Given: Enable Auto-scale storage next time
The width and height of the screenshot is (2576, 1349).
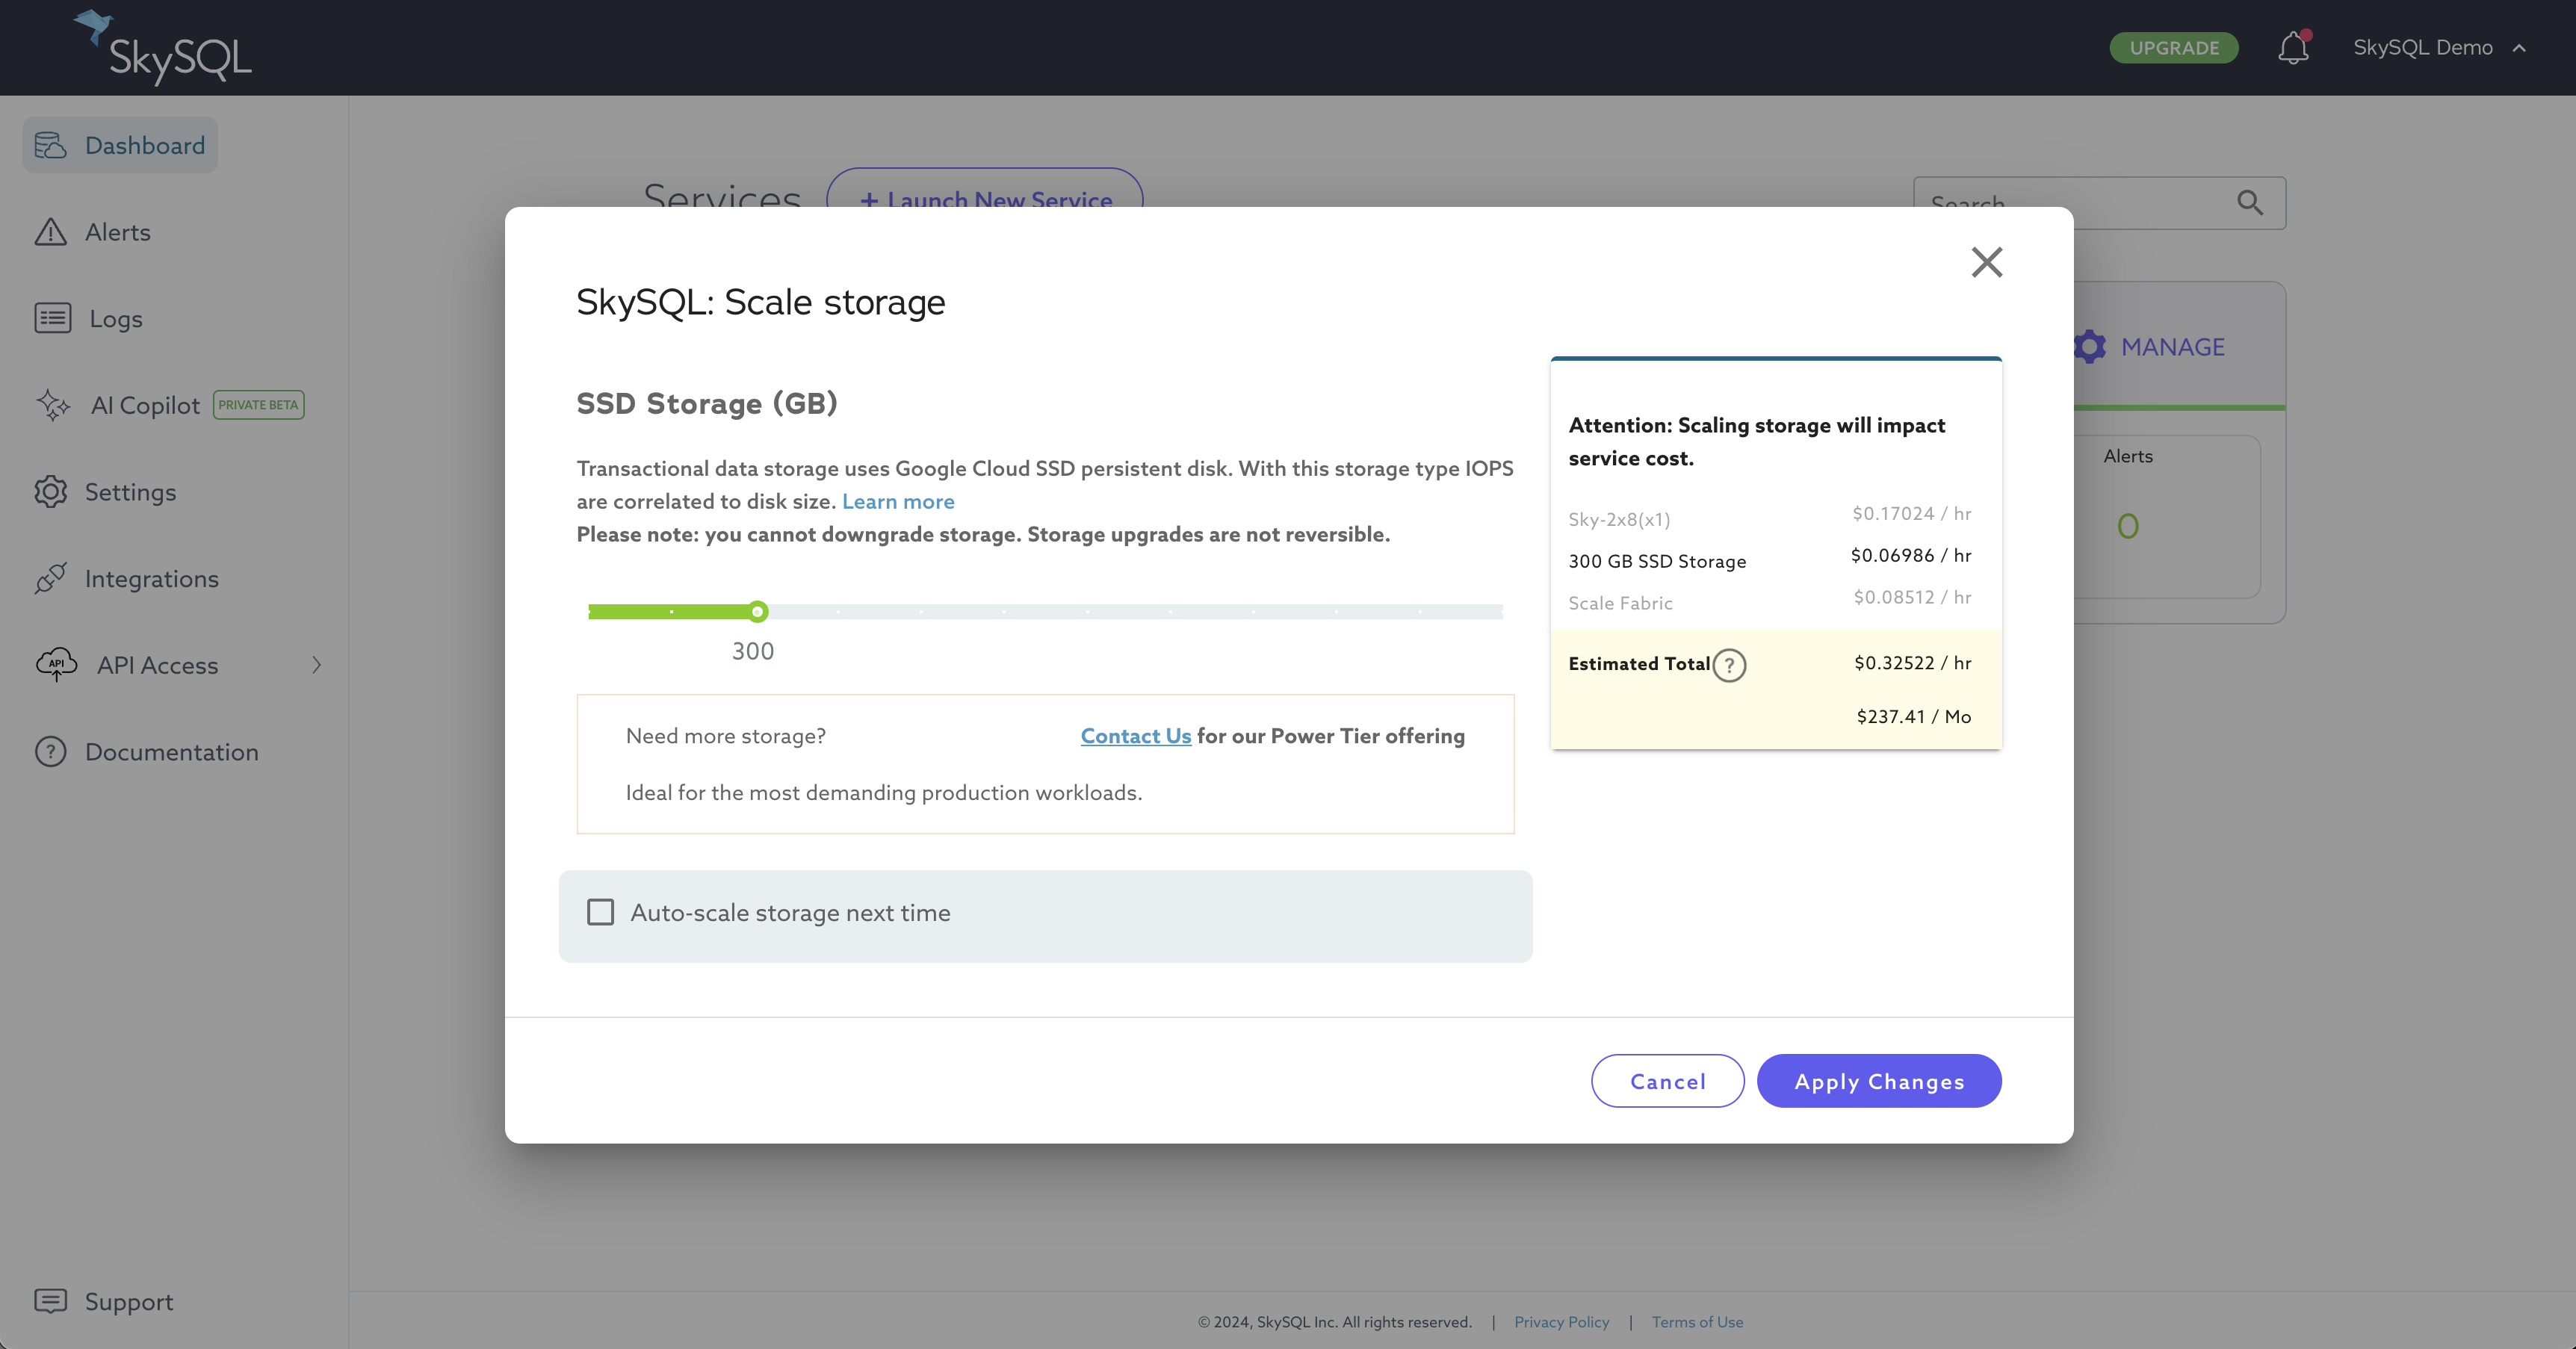Looking at the screenshot, I should pos(600,912).
